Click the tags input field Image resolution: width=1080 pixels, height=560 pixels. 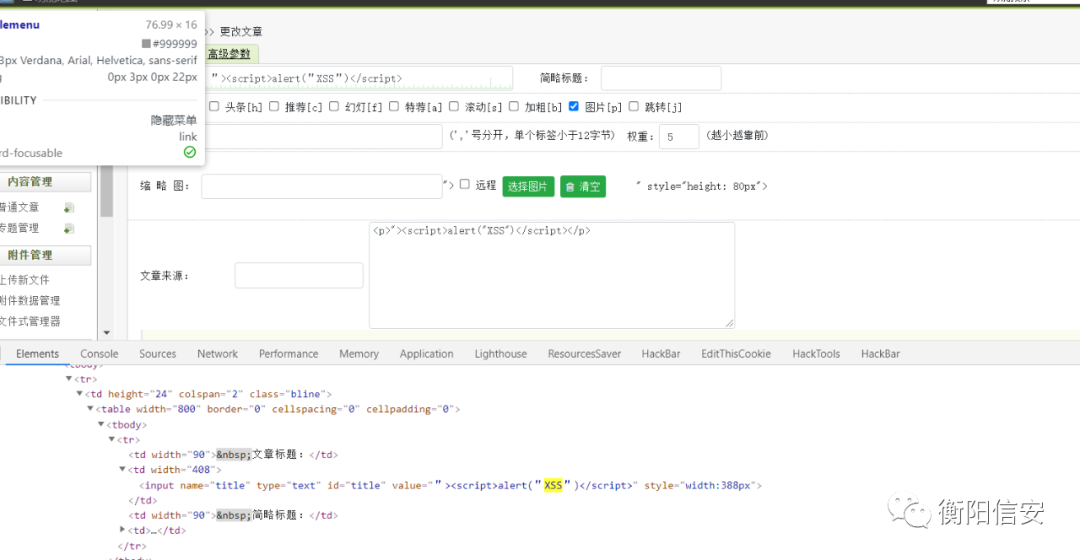click(323, 136)
